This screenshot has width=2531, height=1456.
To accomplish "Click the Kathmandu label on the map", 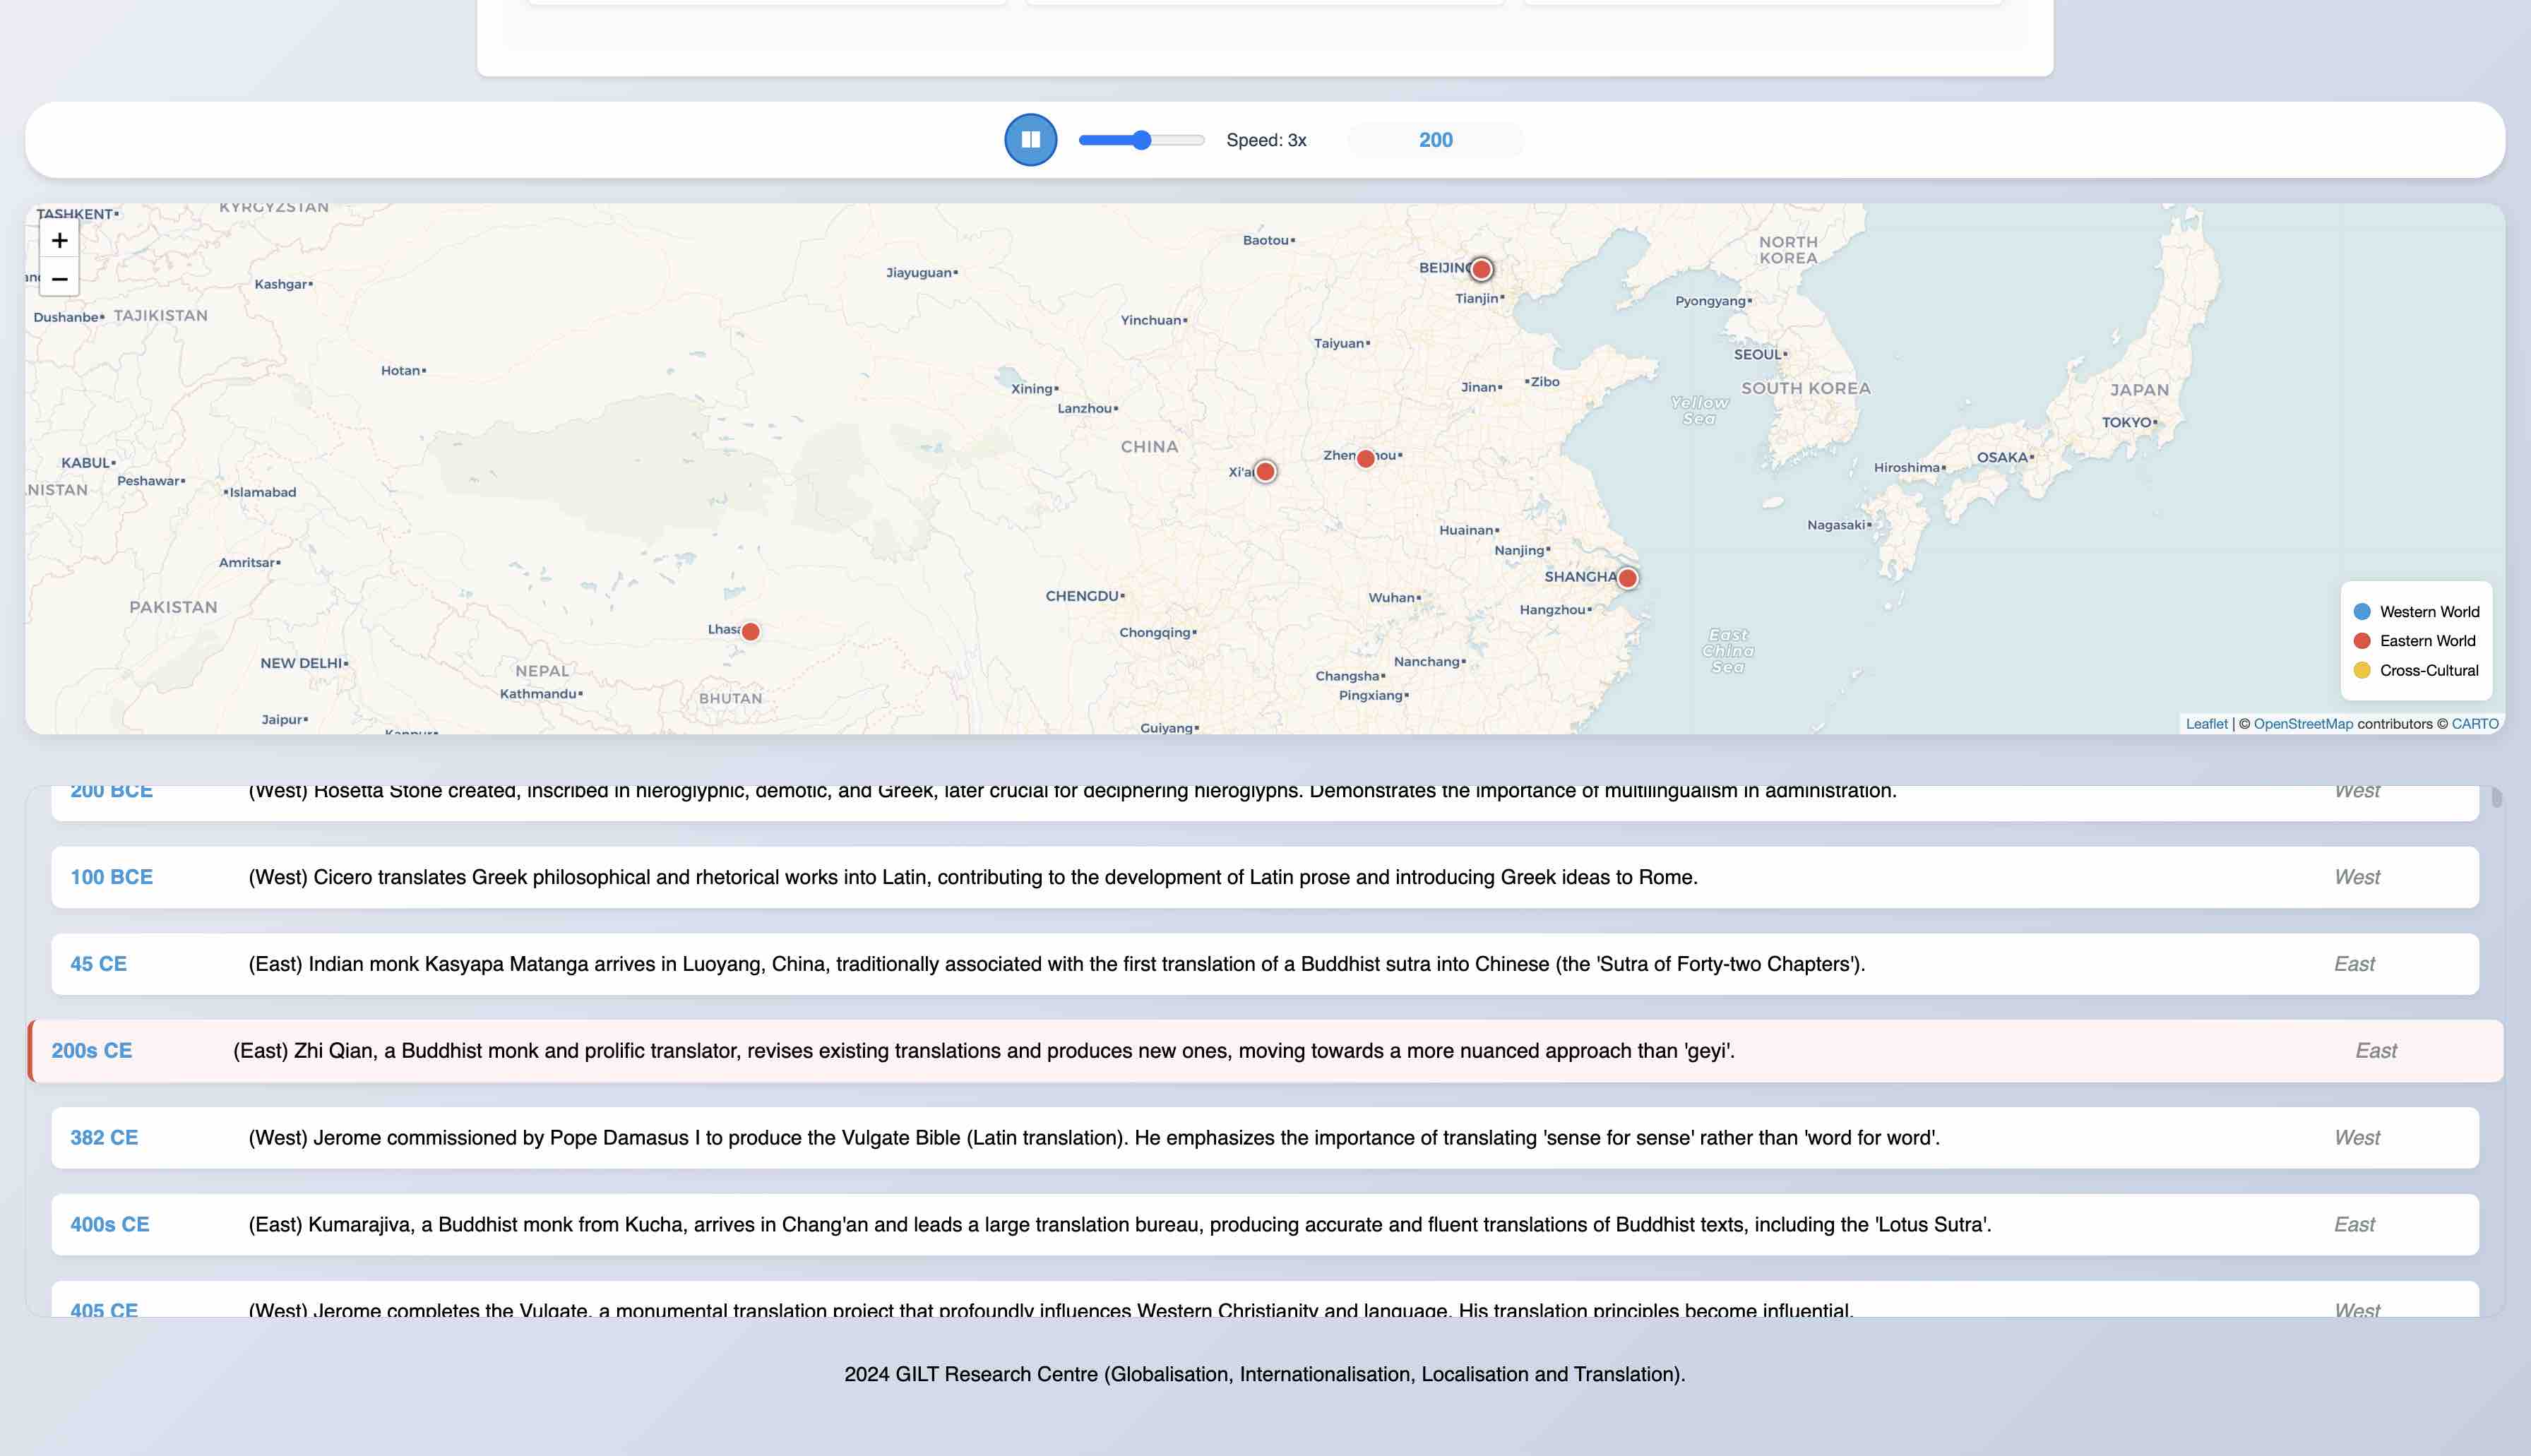I will 538,693.
